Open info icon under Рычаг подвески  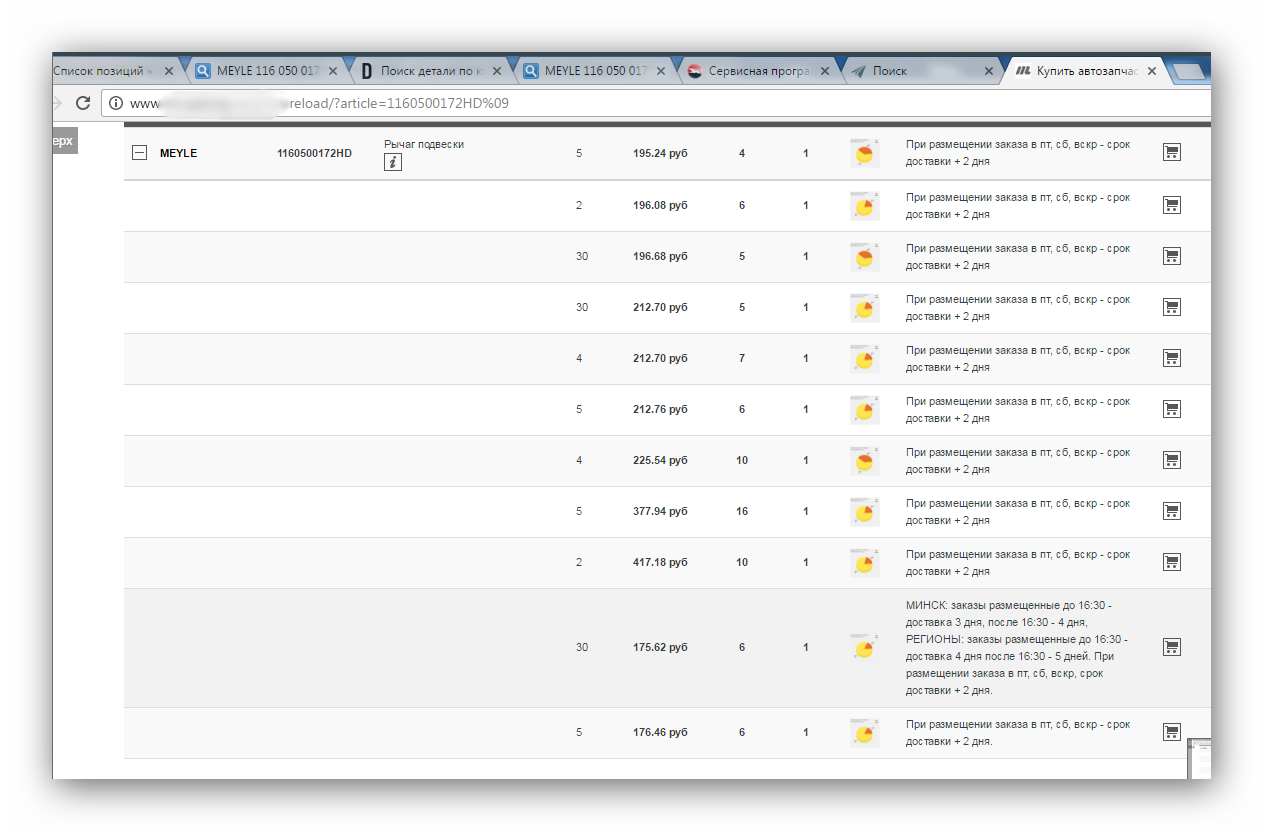click(x=393, y=163)
